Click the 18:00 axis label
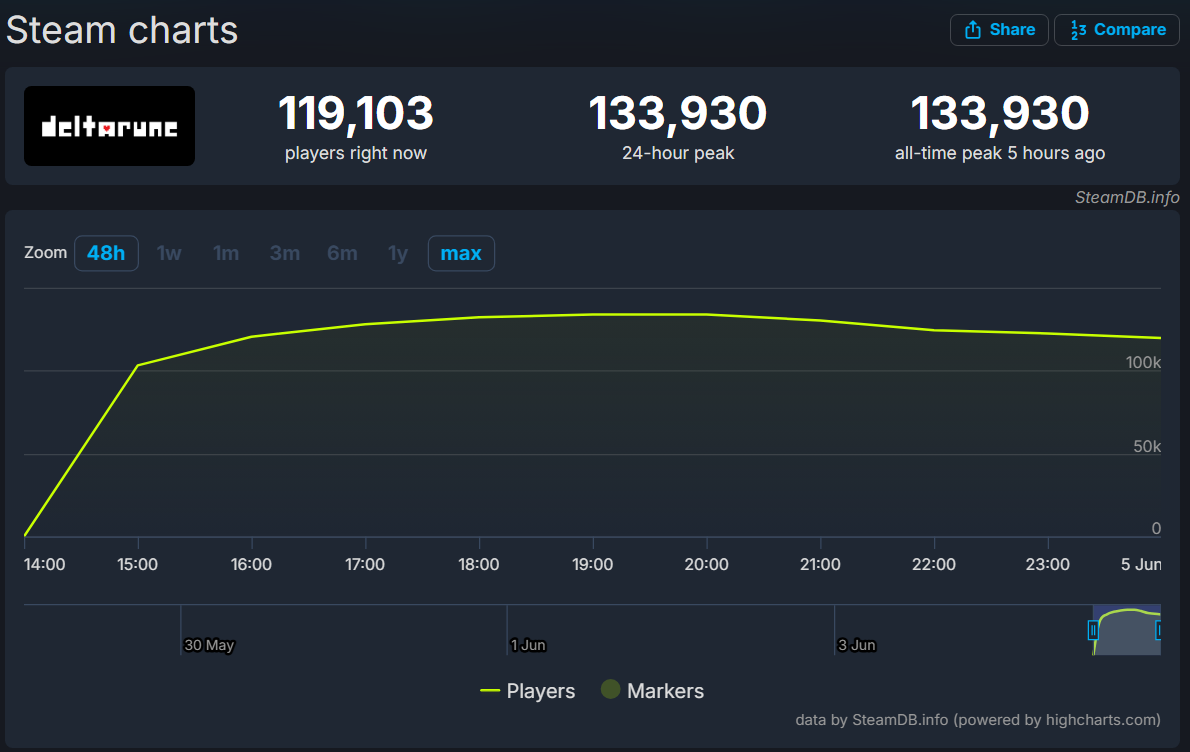Viewport: 1190px width, 752px height. point(479,565)
